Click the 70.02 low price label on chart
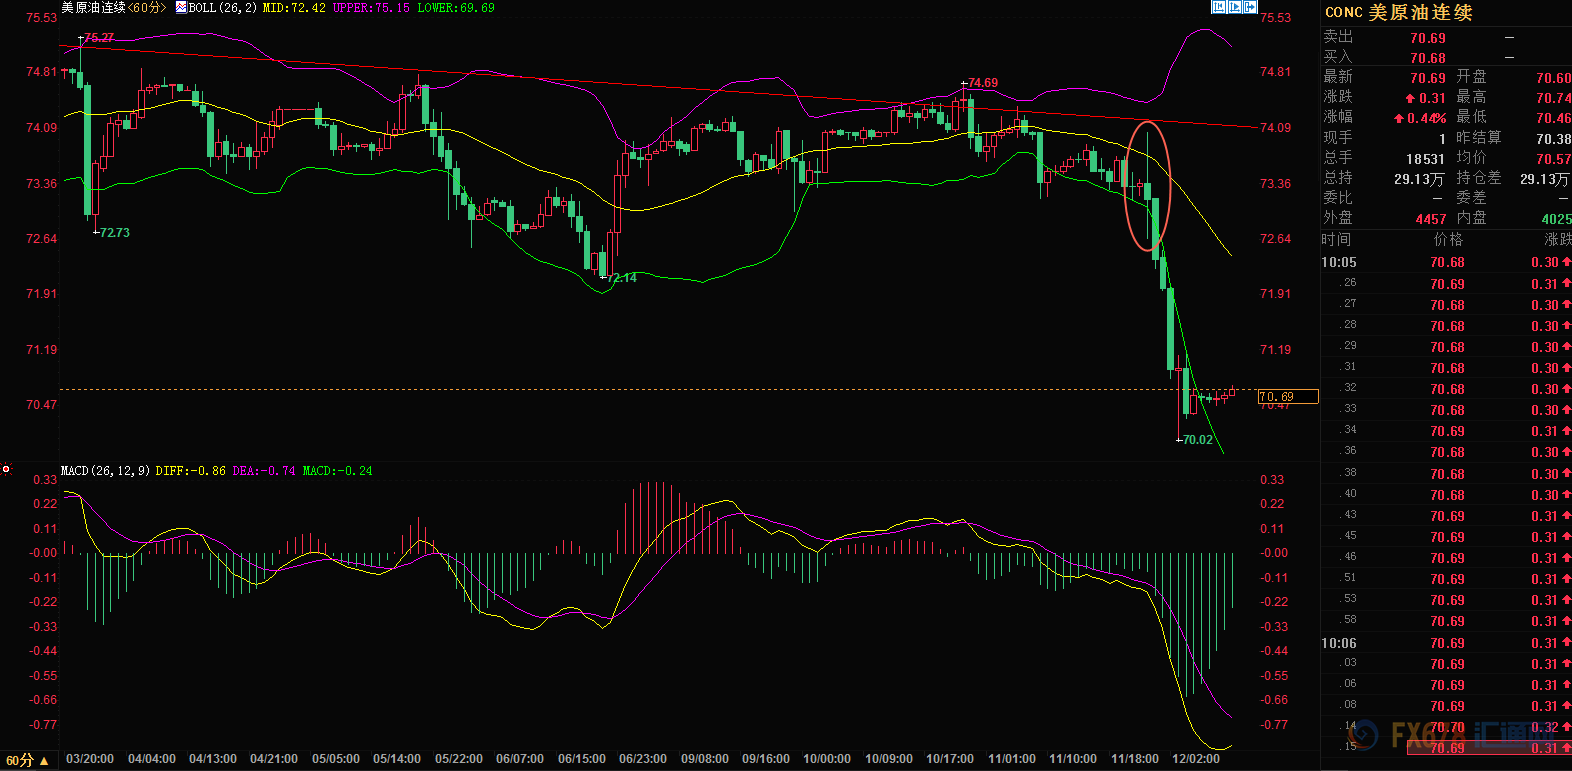This screenshot has width=1572, height=771. click(x=1198, y=440)
